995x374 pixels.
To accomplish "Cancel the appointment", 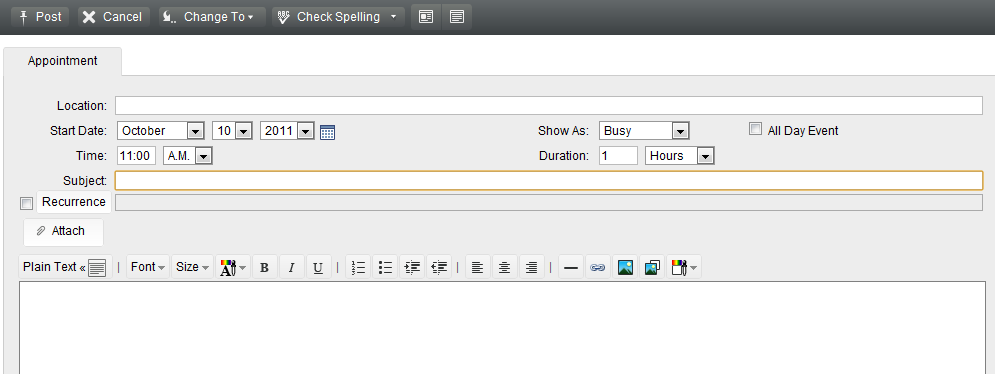I will pyautogui.click(x=114, y=17).
